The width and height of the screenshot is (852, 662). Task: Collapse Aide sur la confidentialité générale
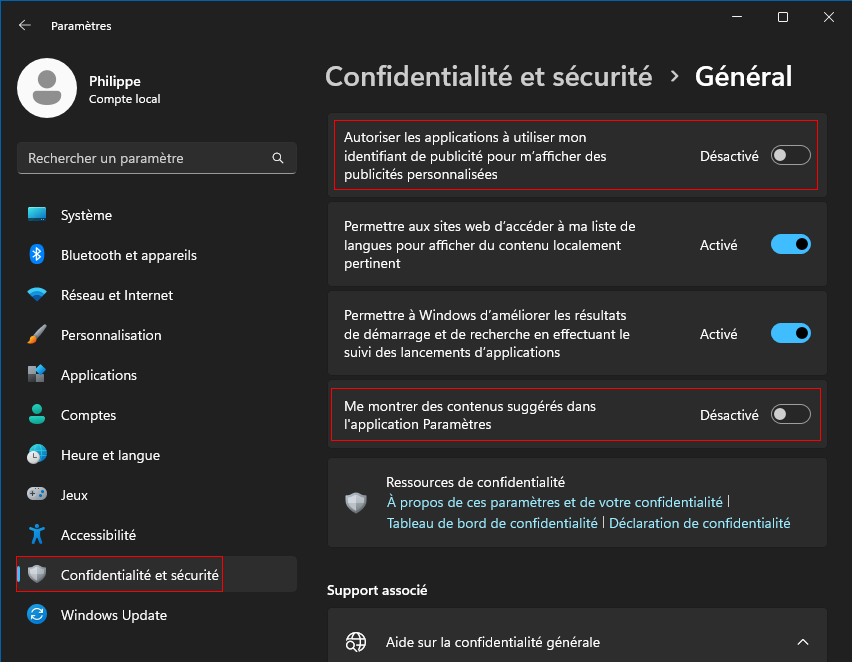(x=803, y=642)
